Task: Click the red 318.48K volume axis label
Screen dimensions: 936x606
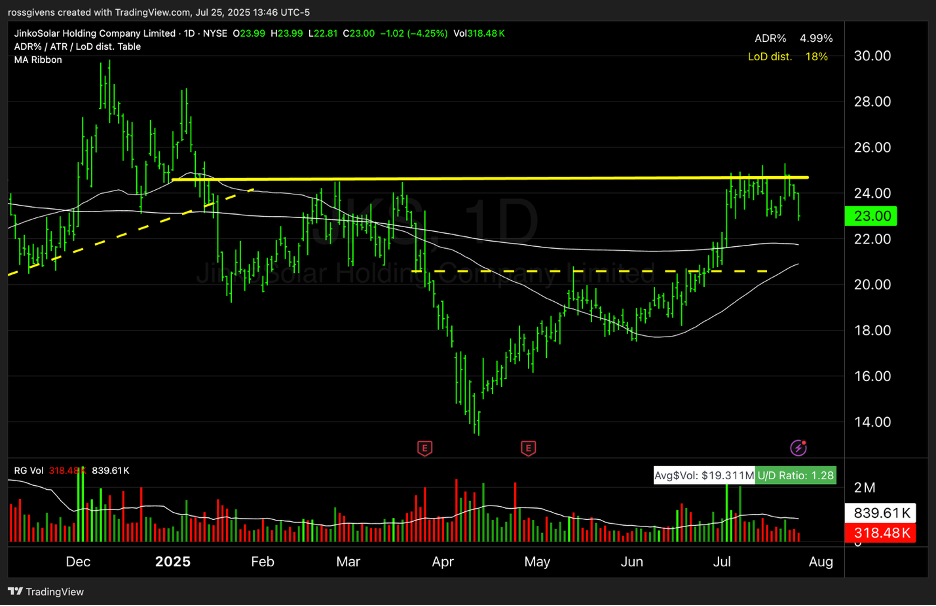Action: [875, 535]
